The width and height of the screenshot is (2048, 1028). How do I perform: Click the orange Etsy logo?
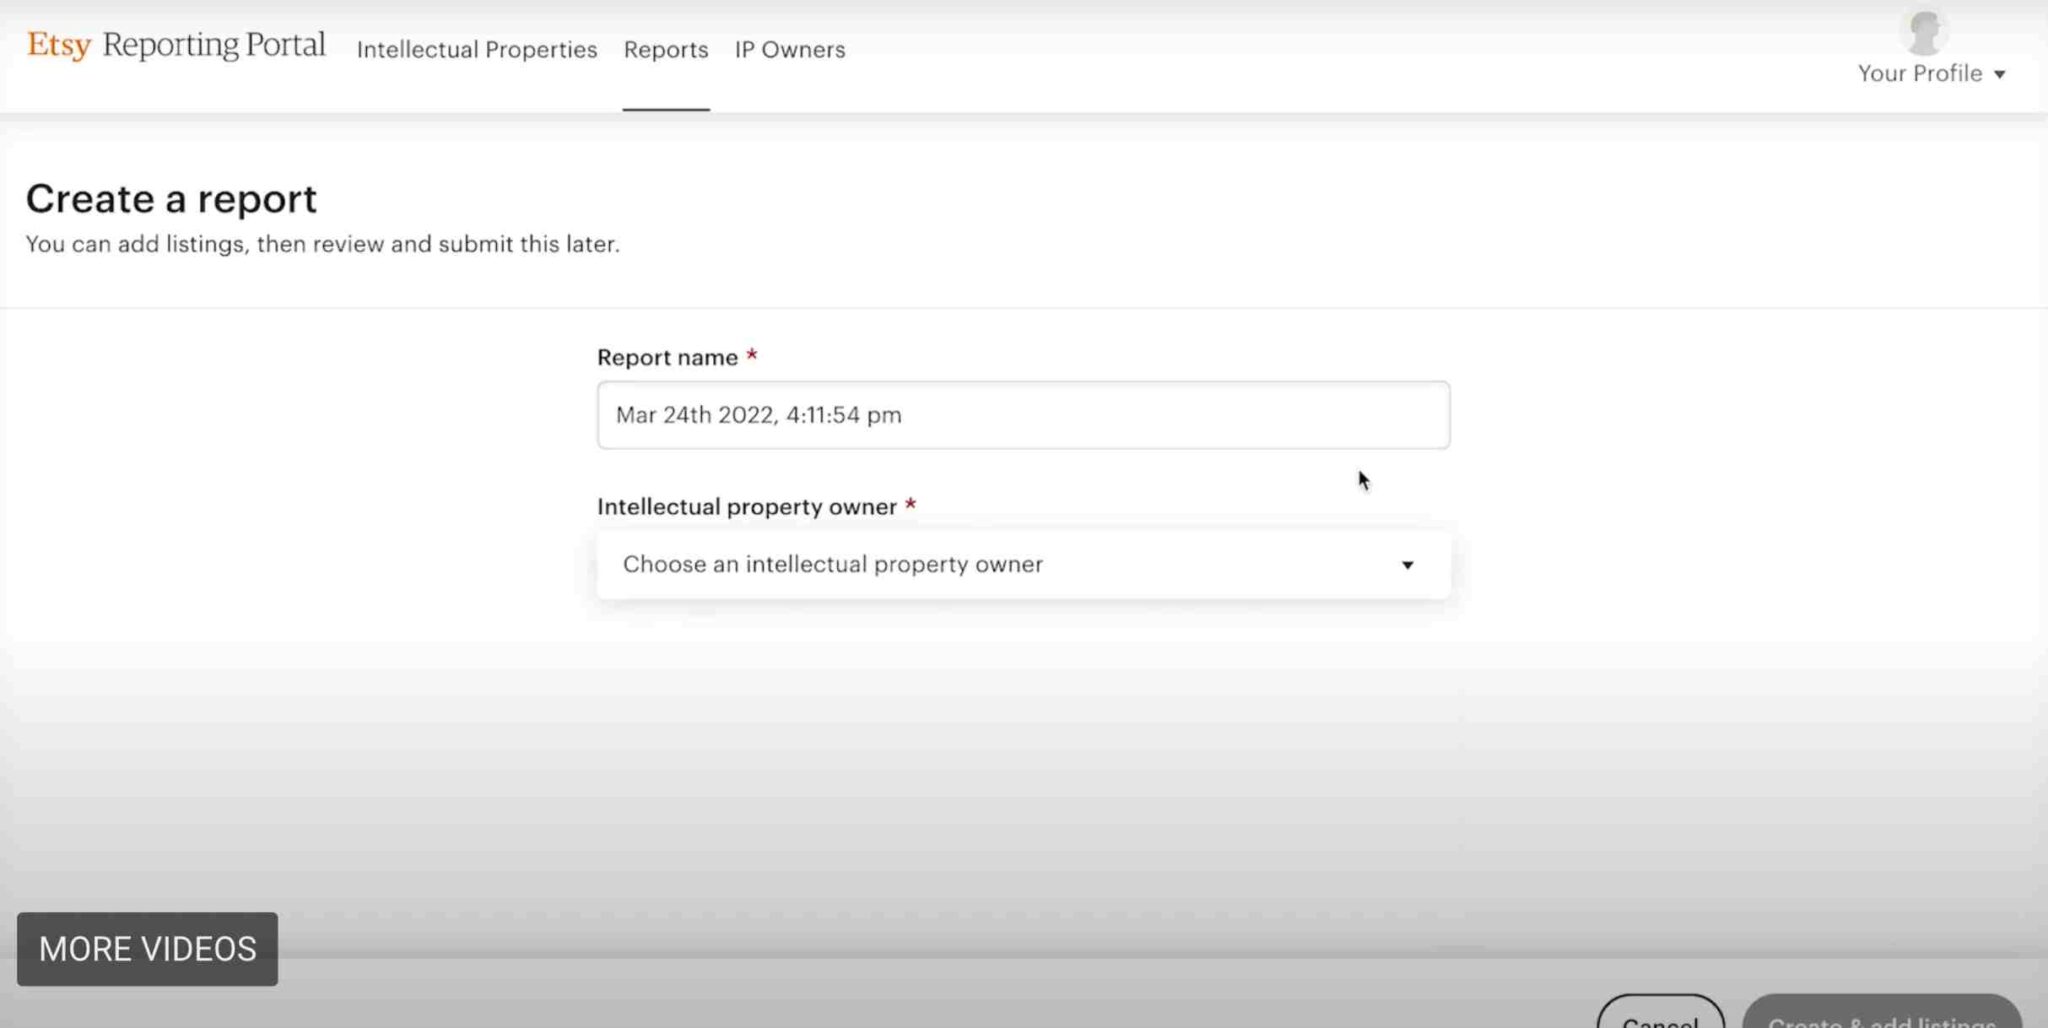tap(58, 46)
